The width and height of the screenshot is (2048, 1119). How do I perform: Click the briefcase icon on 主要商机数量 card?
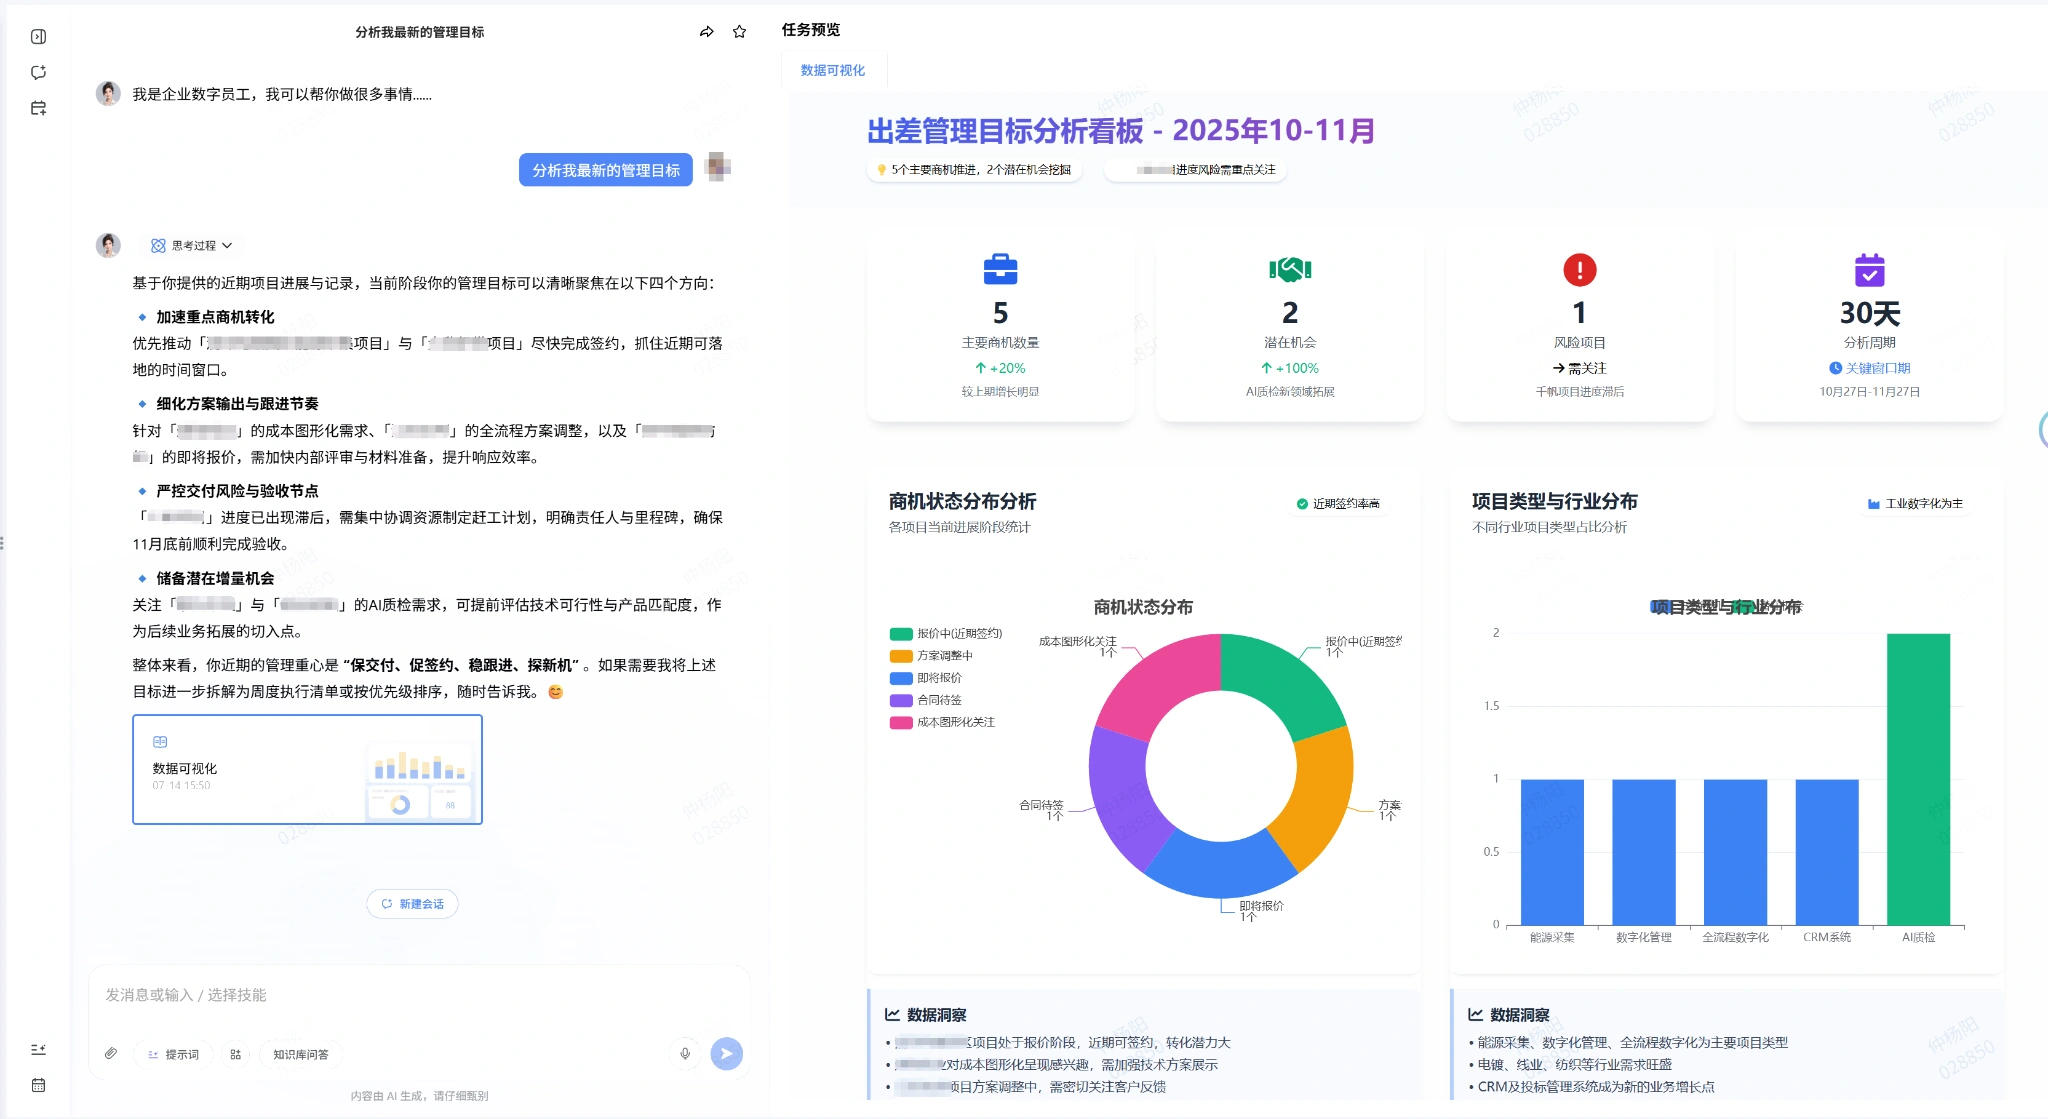1000,269
